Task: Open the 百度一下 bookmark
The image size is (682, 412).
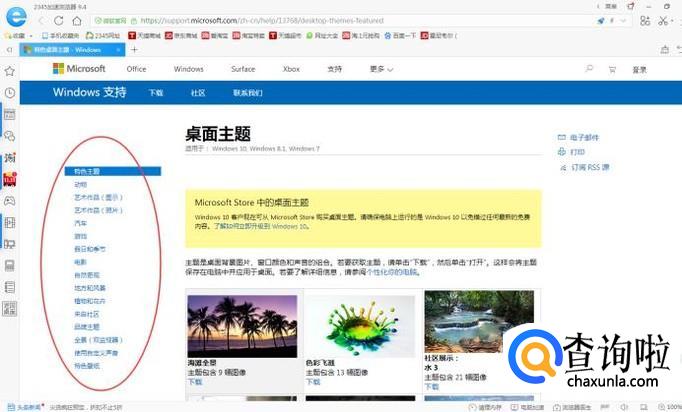Action: coord(400,36)
